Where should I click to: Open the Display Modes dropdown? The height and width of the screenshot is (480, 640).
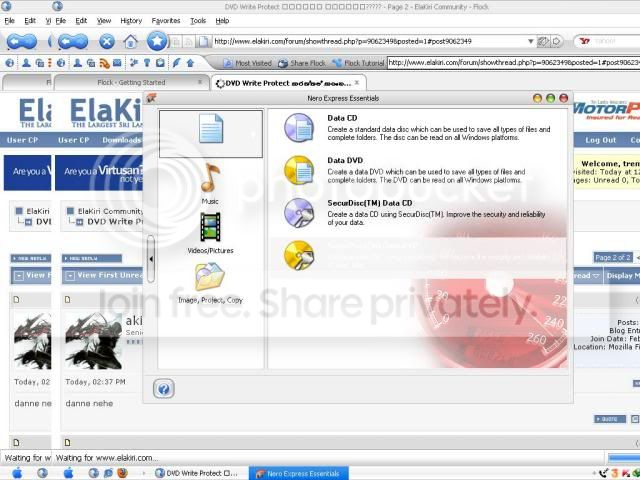622,276
